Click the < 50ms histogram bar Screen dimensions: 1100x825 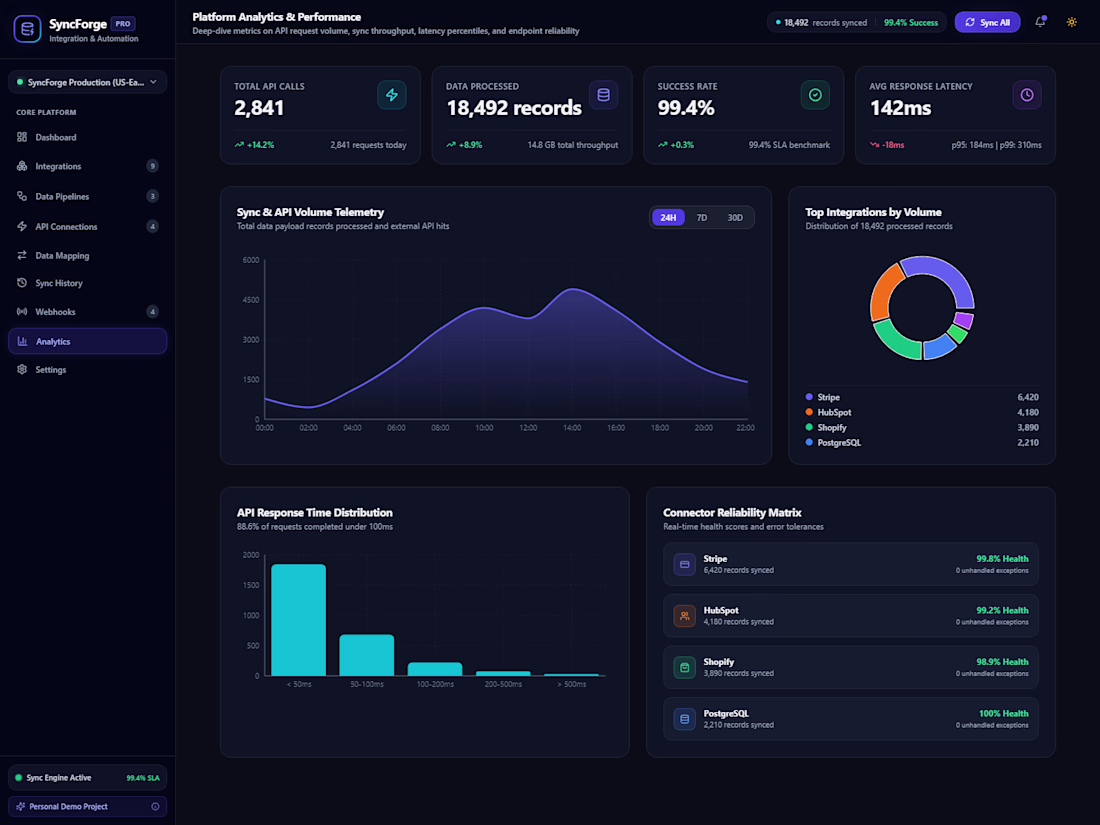click(299, 620)
